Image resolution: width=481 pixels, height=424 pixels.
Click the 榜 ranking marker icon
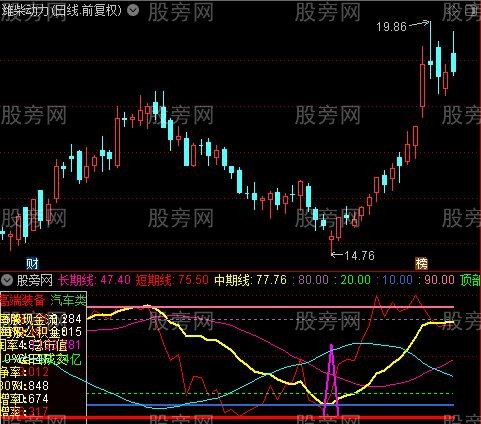click(x=421, y=264)
